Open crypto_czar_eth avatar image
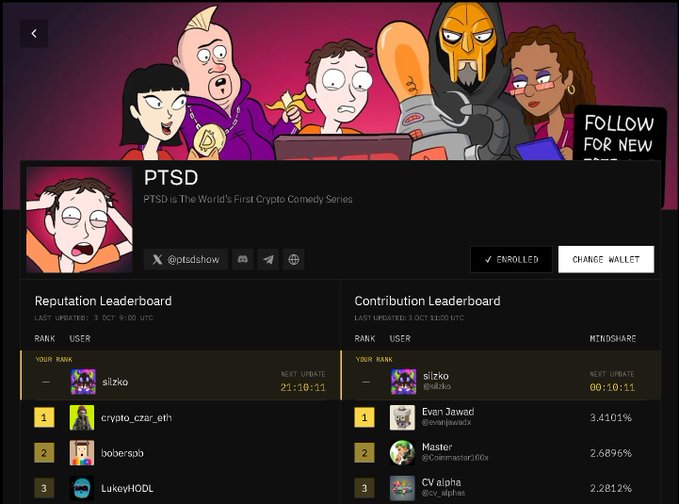 pyautogui.click(x=82, y=417)
